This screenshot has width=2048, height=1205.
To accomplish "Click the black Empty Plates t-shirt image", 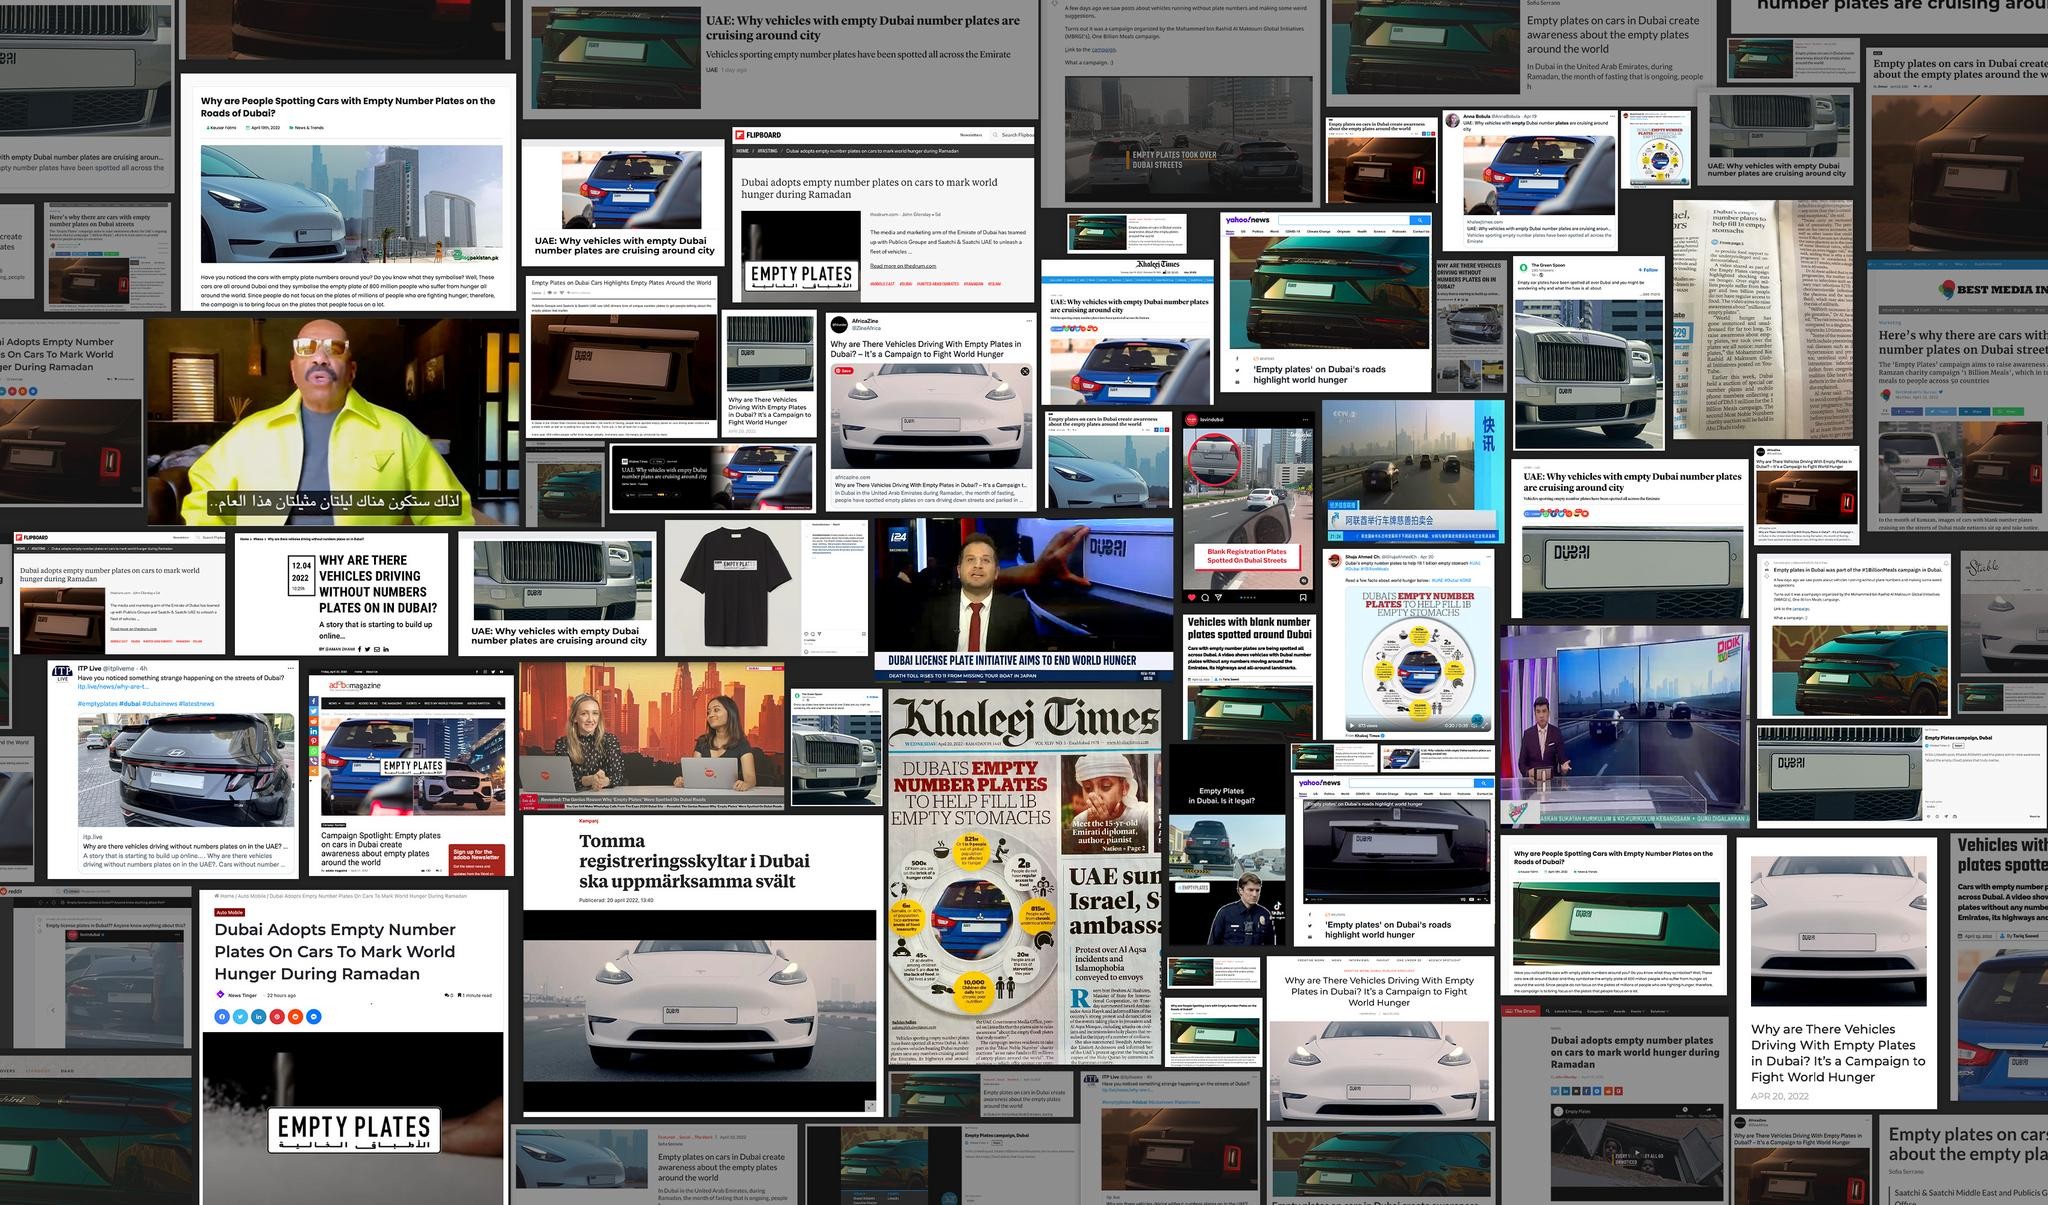I will (735, 585).
